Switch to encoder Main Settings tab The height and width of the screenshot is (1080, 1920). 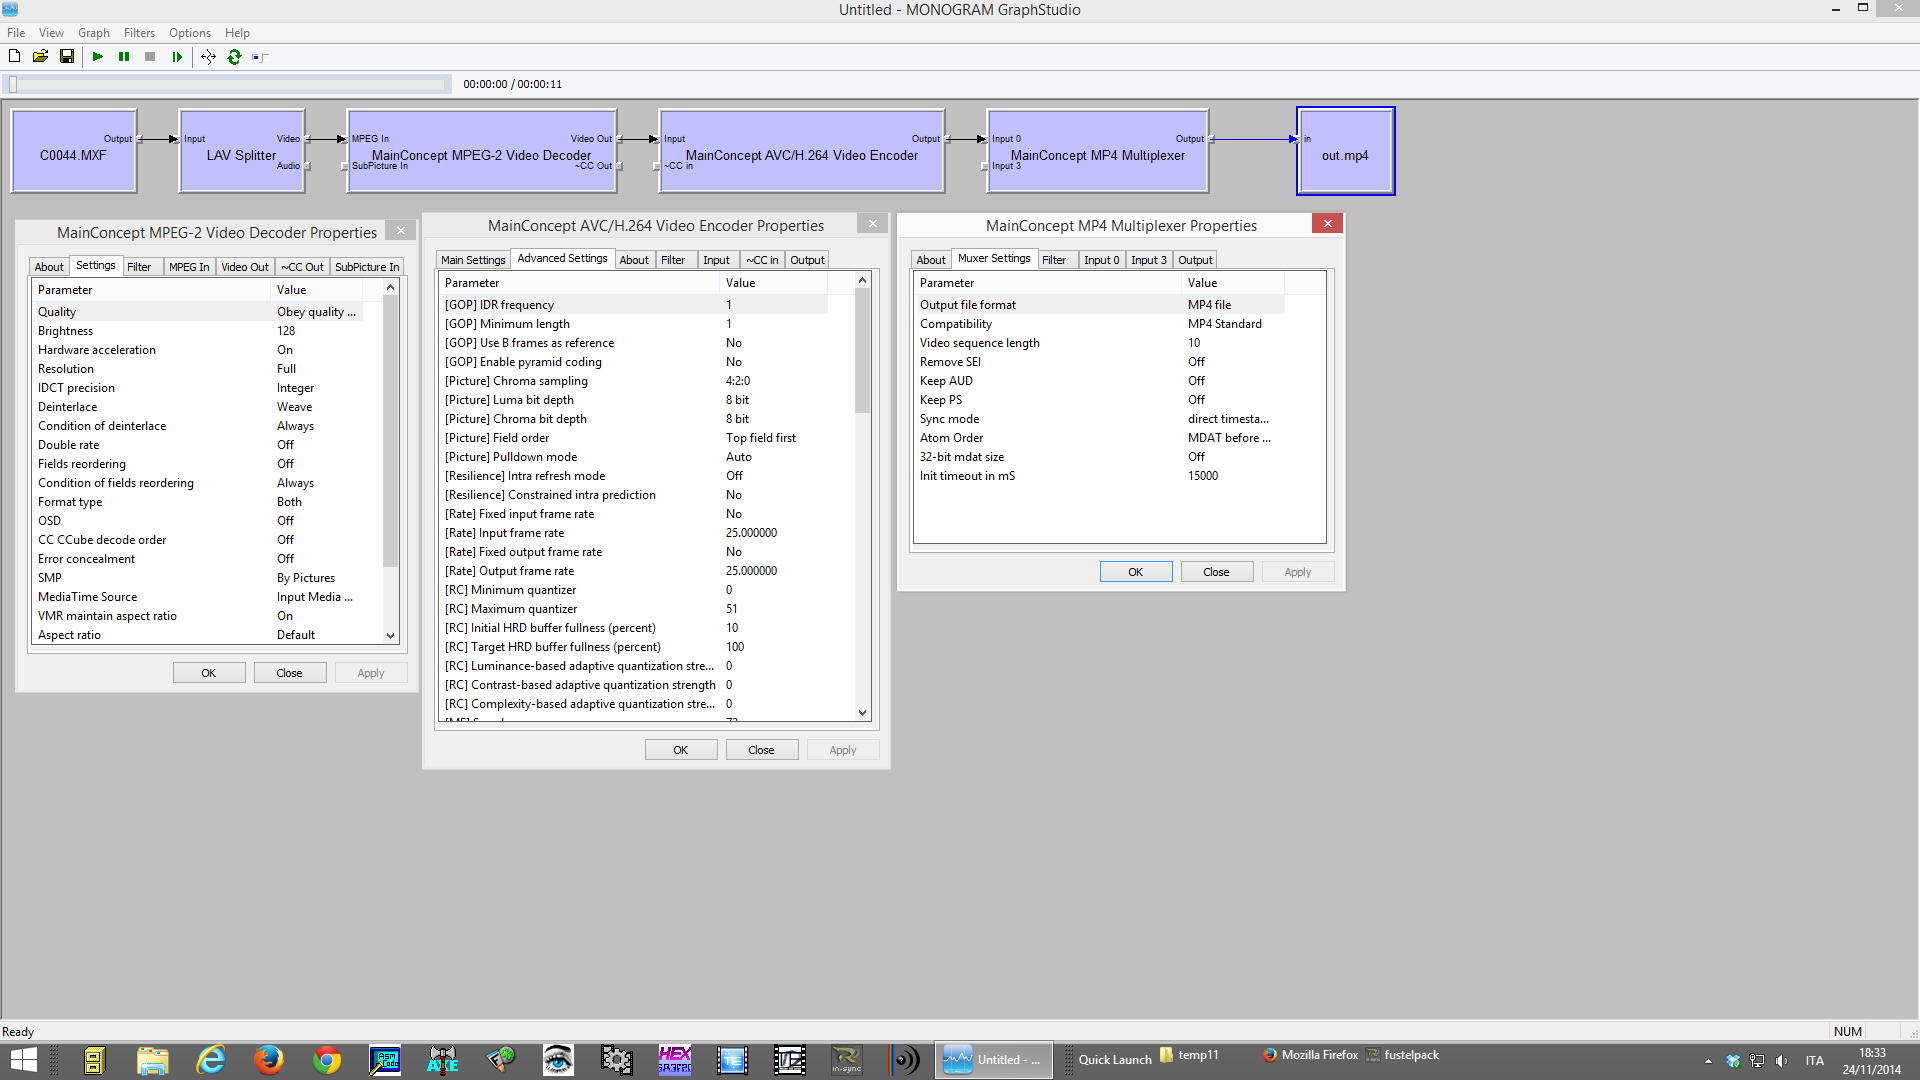(473, 260)
